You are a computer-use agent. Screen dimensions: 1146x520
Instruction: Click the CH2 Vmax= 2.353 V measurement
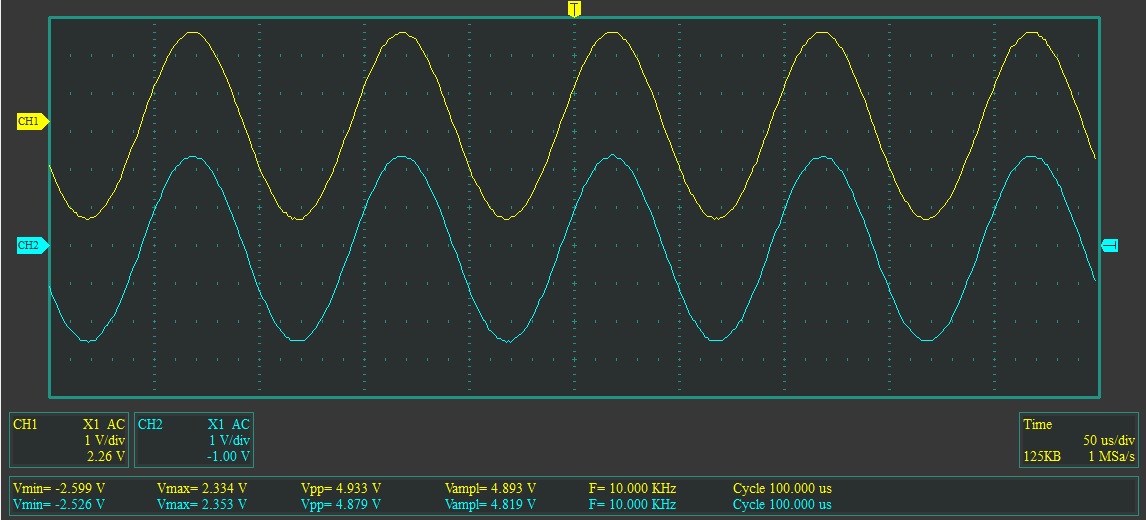(202, 504)
